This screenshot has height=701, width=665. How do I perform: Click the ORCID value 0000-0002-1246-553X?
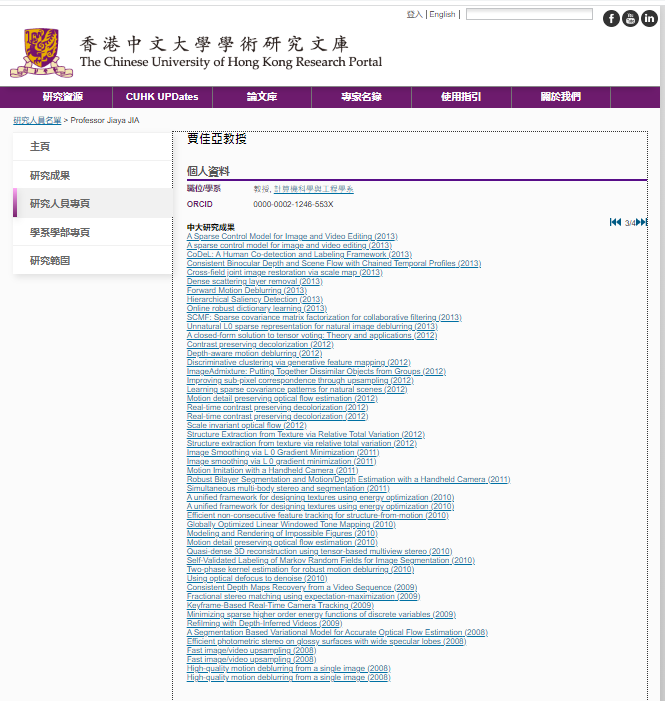[293, 204]
